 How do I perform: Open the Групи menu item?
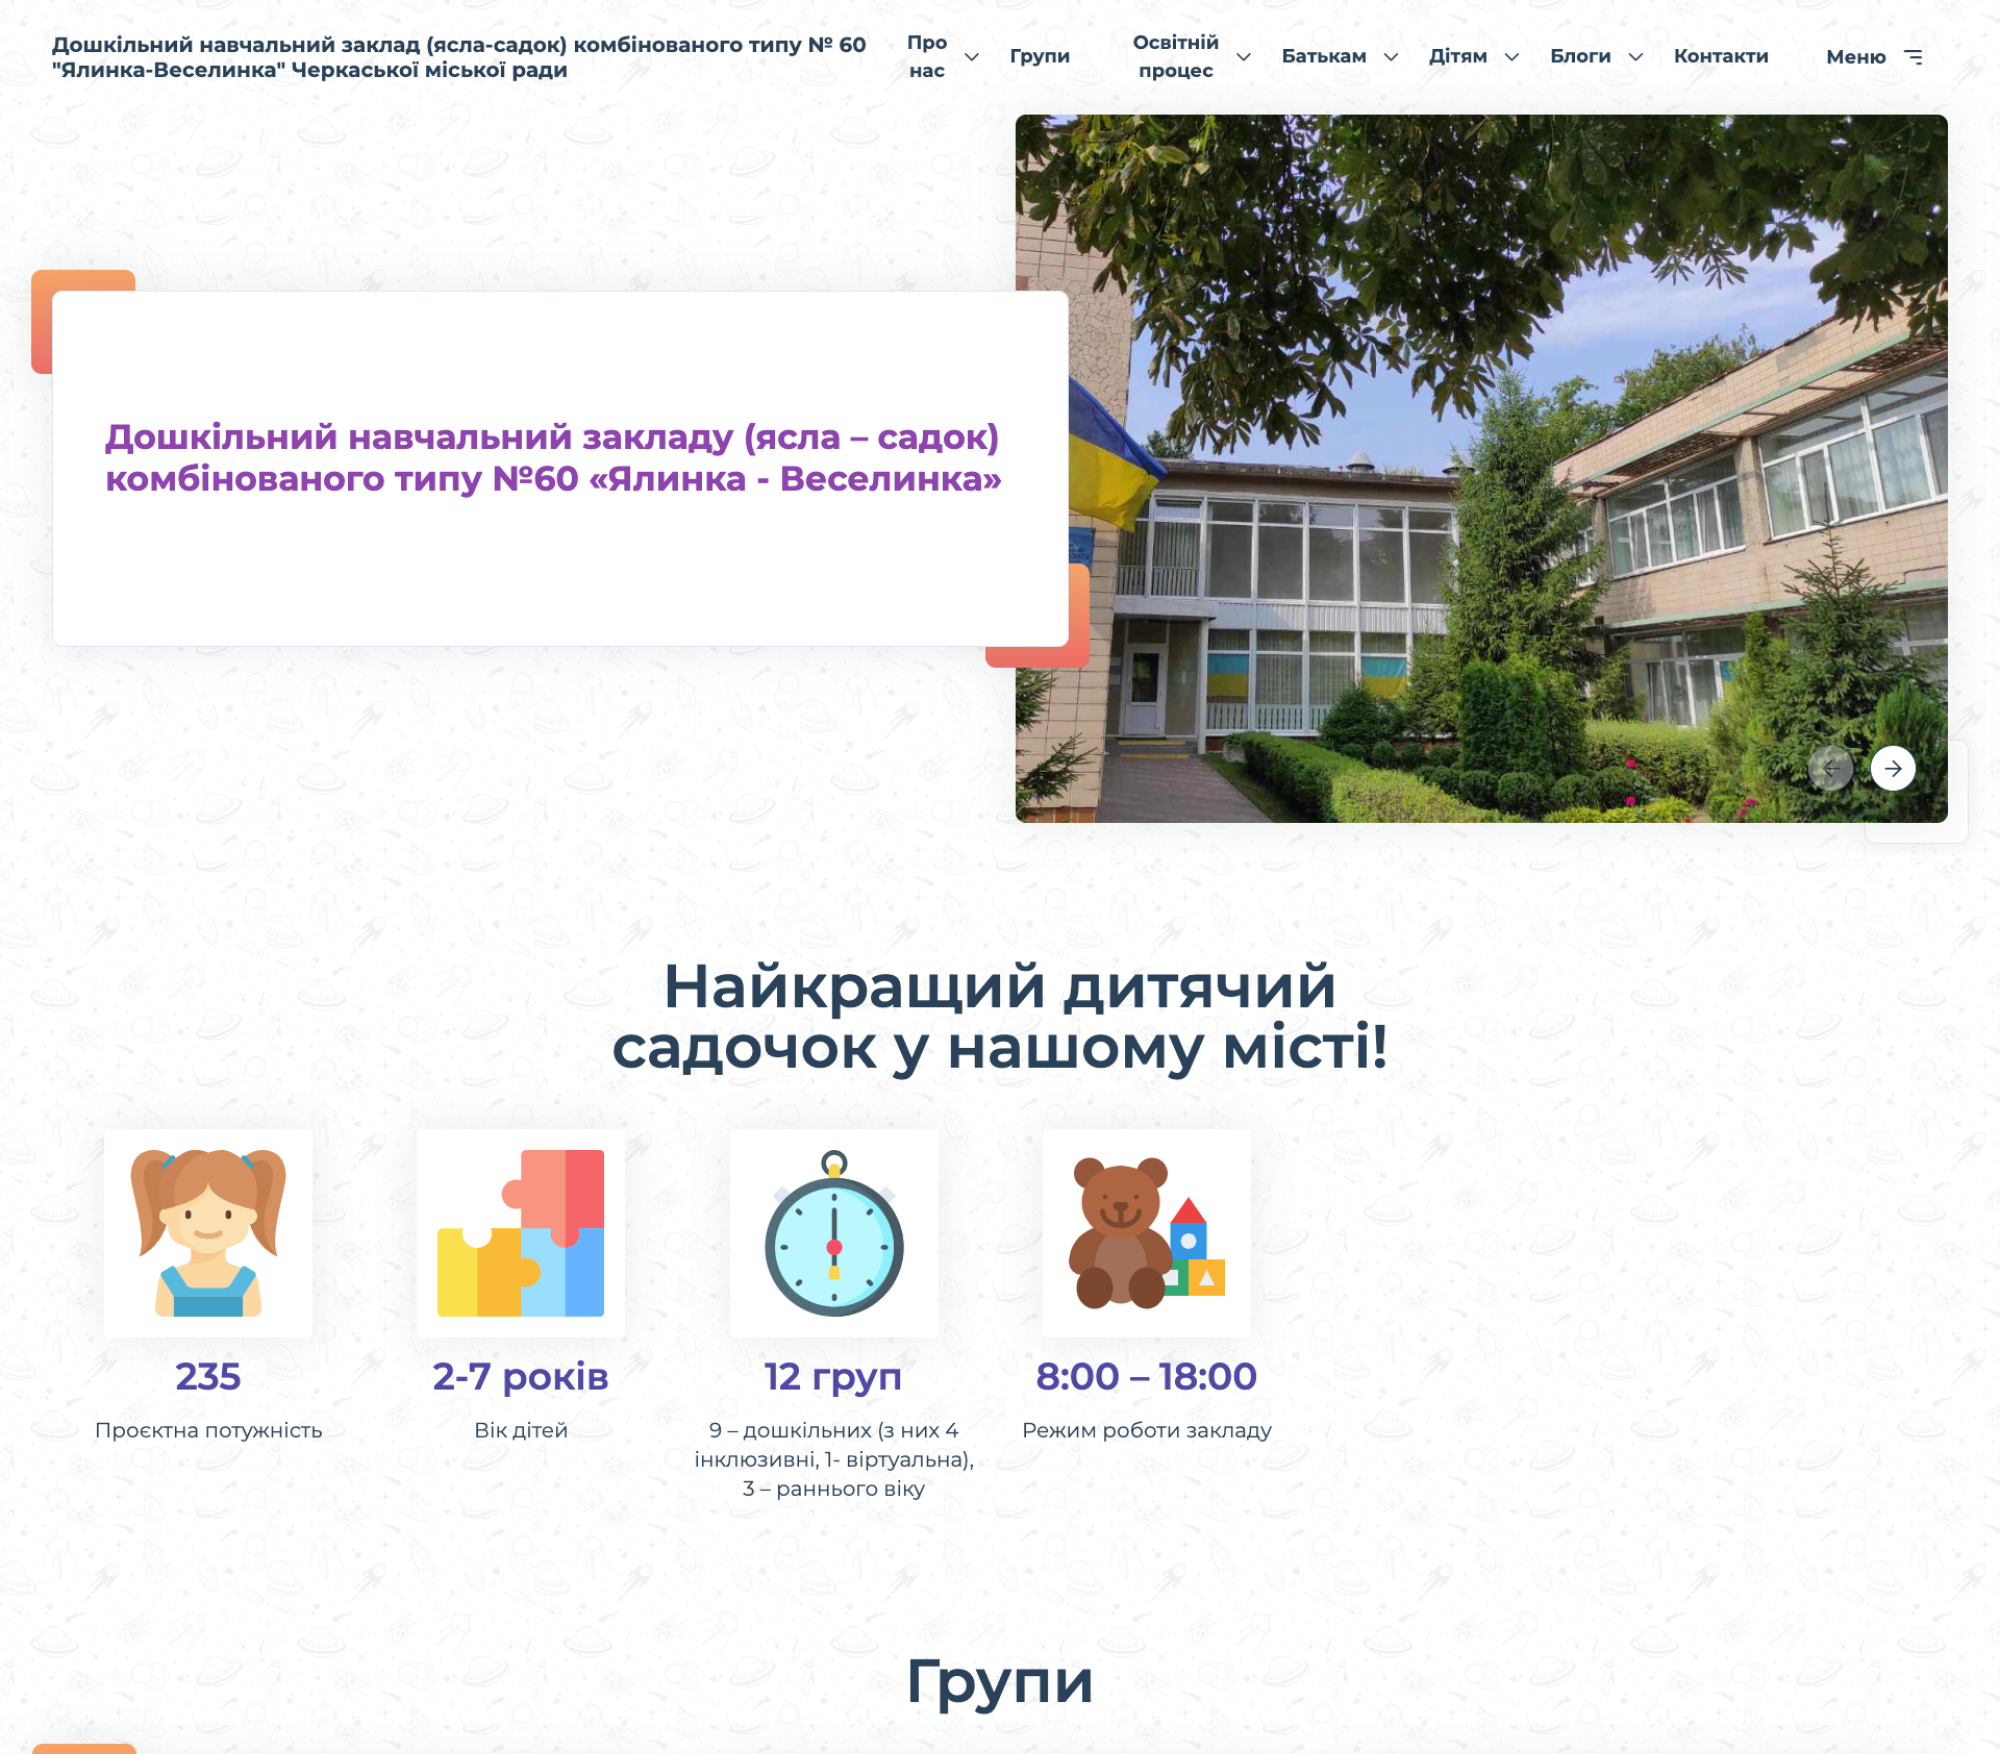(x=1039, y=57)
